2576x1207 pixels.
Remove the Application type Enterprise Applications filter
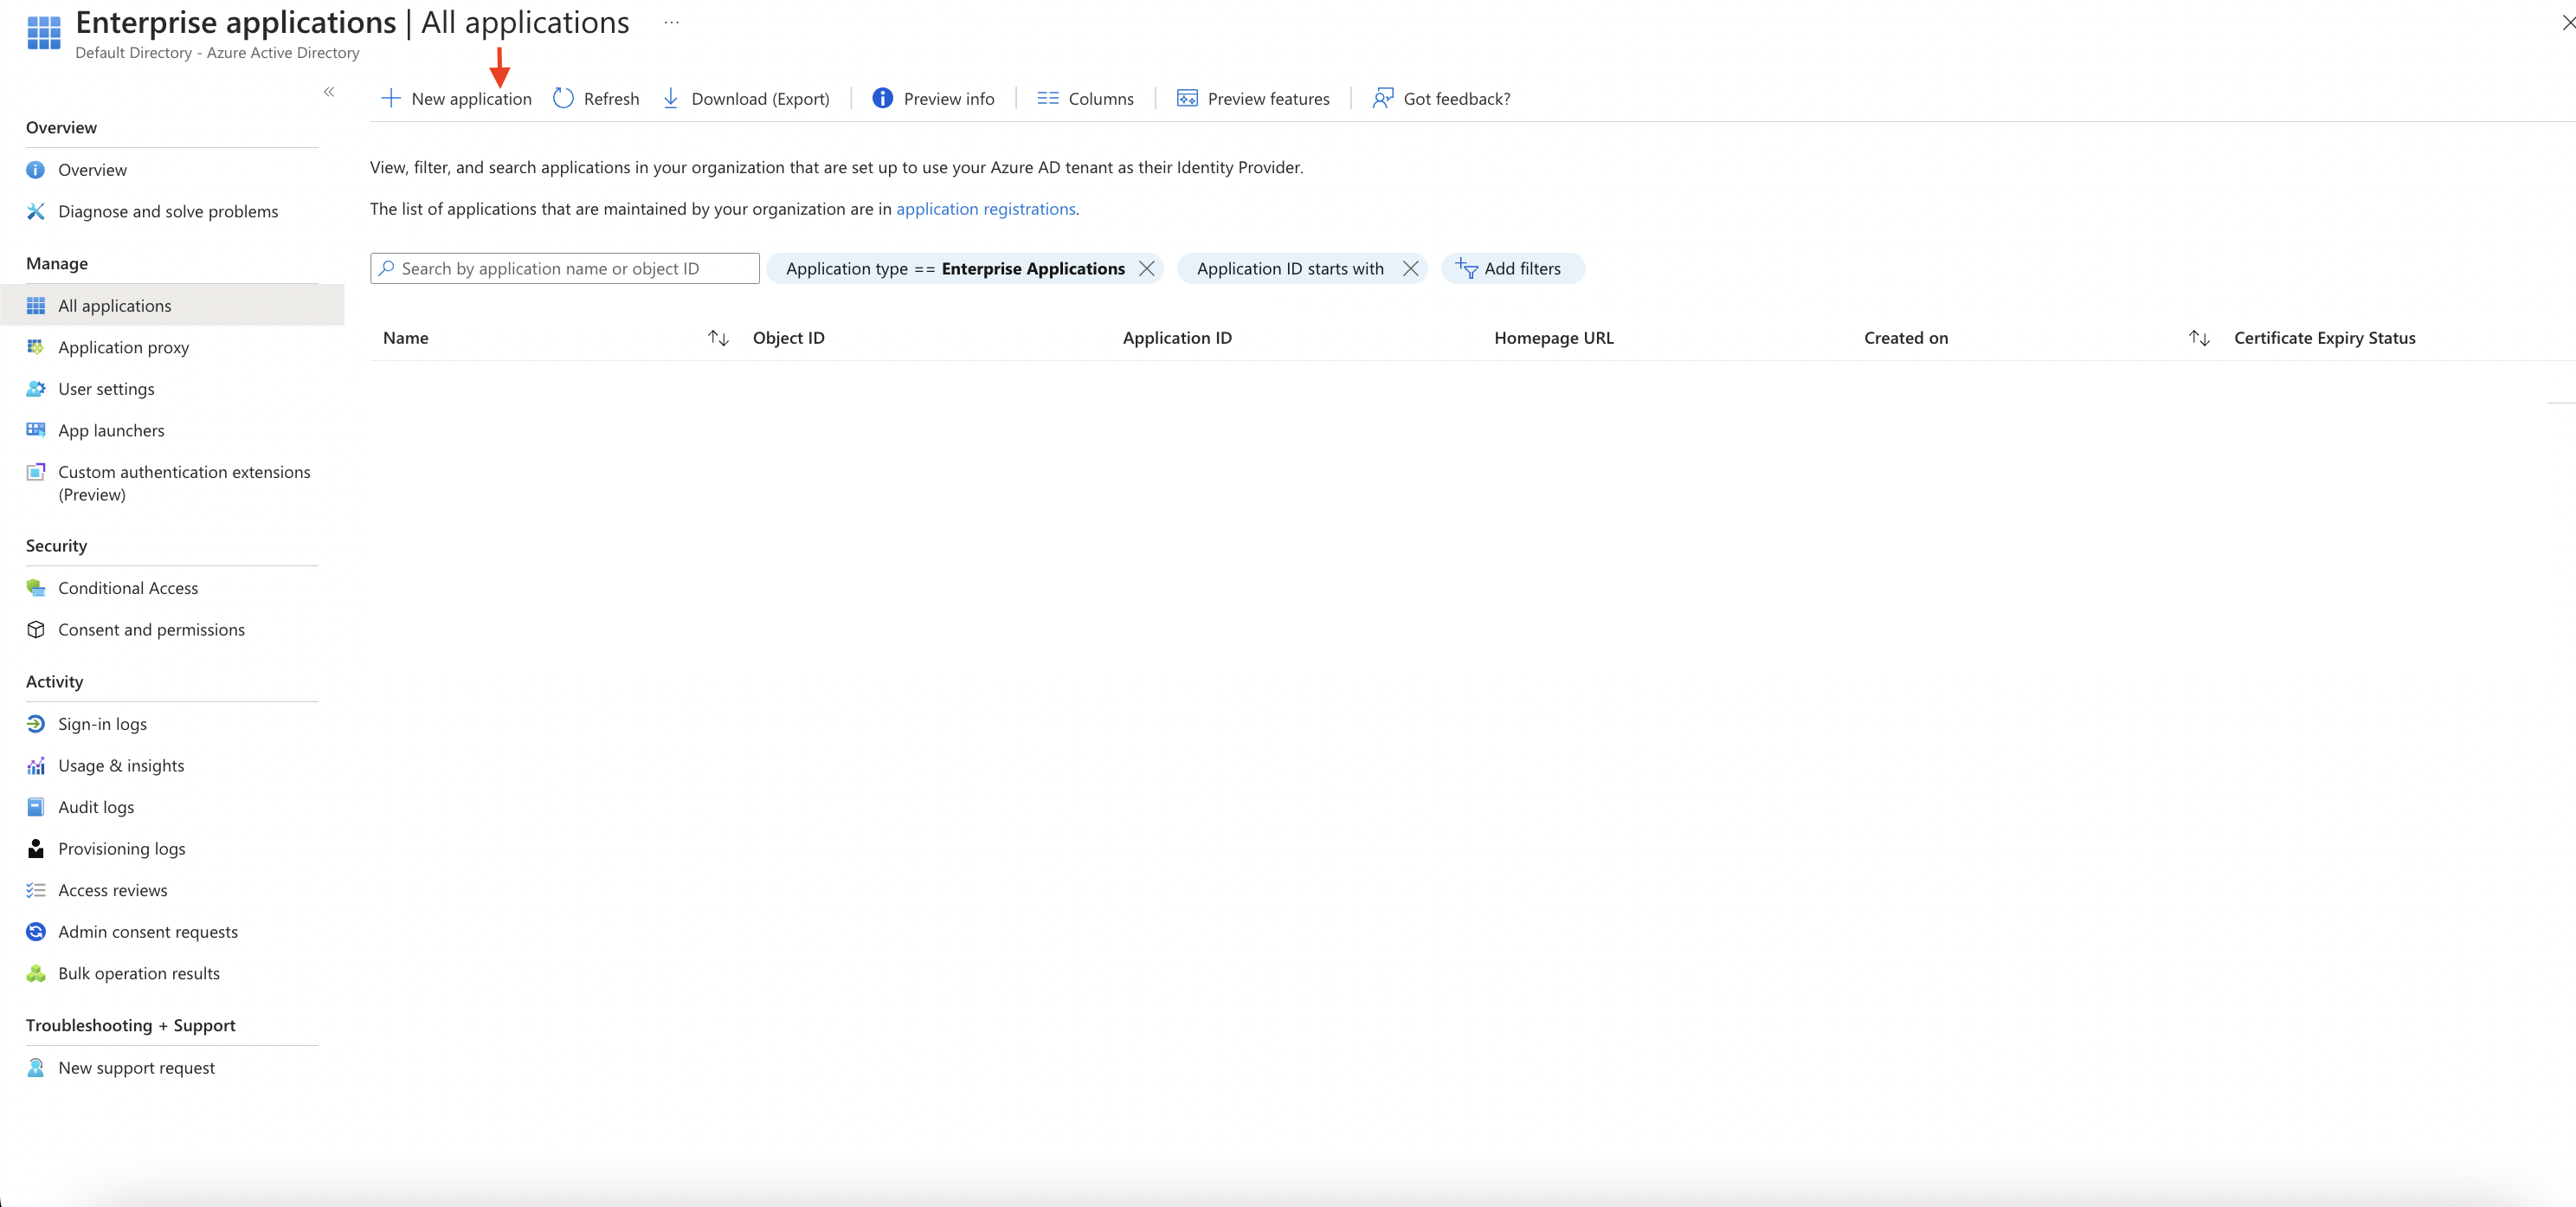click(1147, 269)
